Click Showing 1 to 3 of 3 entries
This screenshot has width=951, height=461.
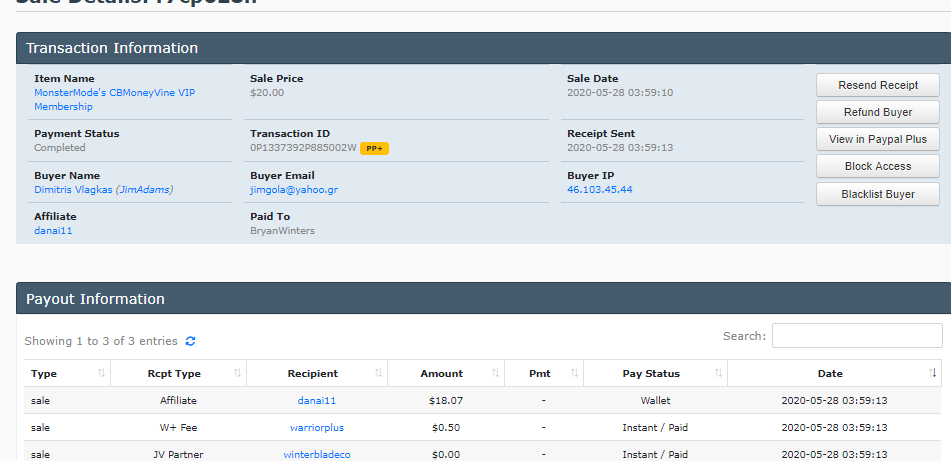pos(101,341)
